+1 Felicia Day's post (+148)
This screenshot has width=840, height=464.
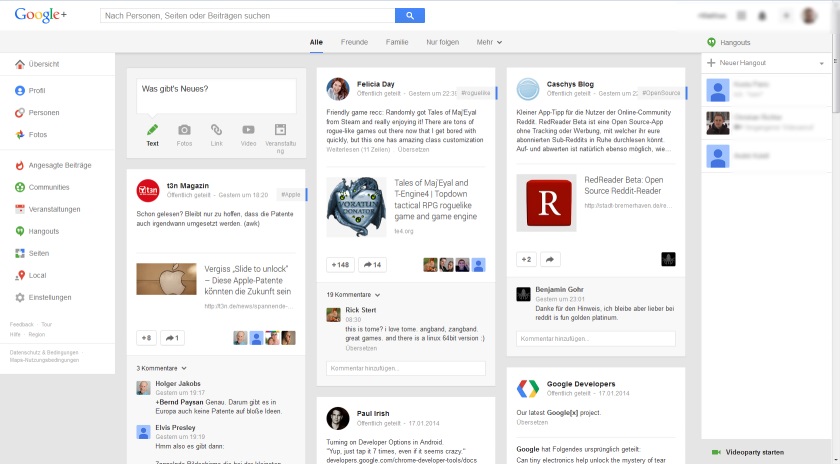pos(340,265)
